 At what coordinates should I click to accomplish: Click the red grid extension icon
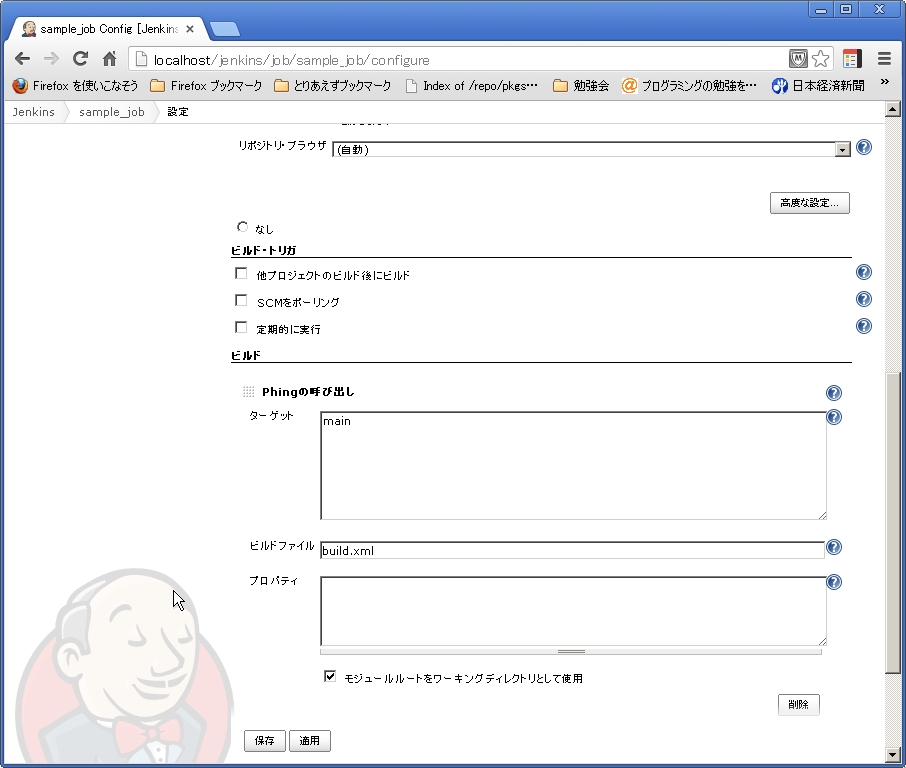point(852,58)
